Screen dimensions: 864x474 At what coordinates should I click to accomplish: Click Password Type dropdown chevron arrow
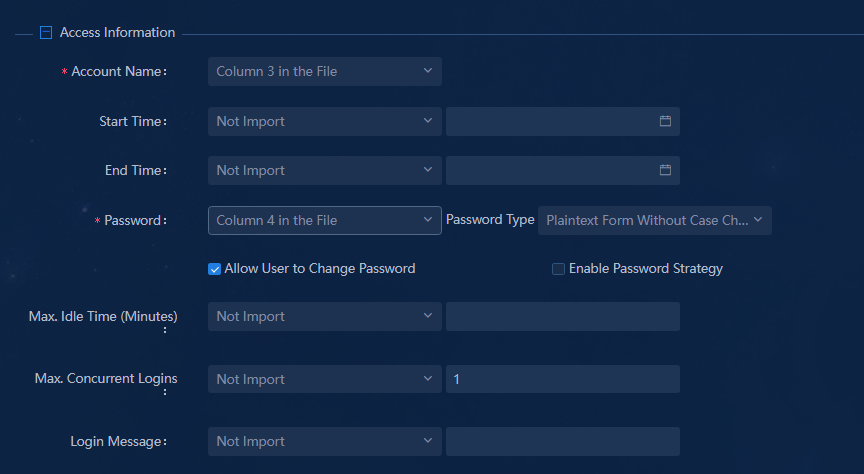pyautogui.click(x=758, y=220)
